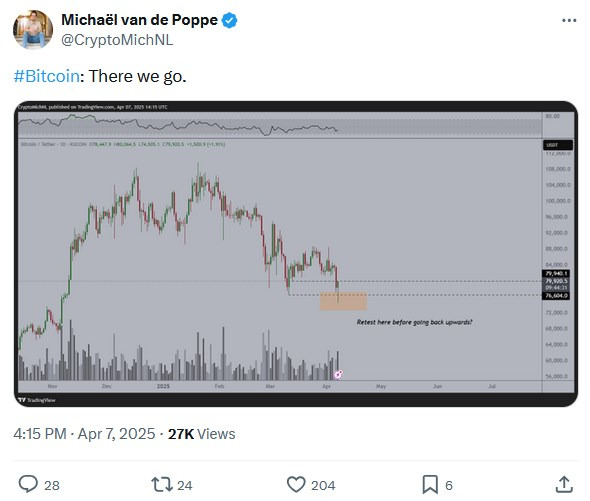590x501 pixels.
Task: Click the share upload icon
Action: click(x=564, y=484)
